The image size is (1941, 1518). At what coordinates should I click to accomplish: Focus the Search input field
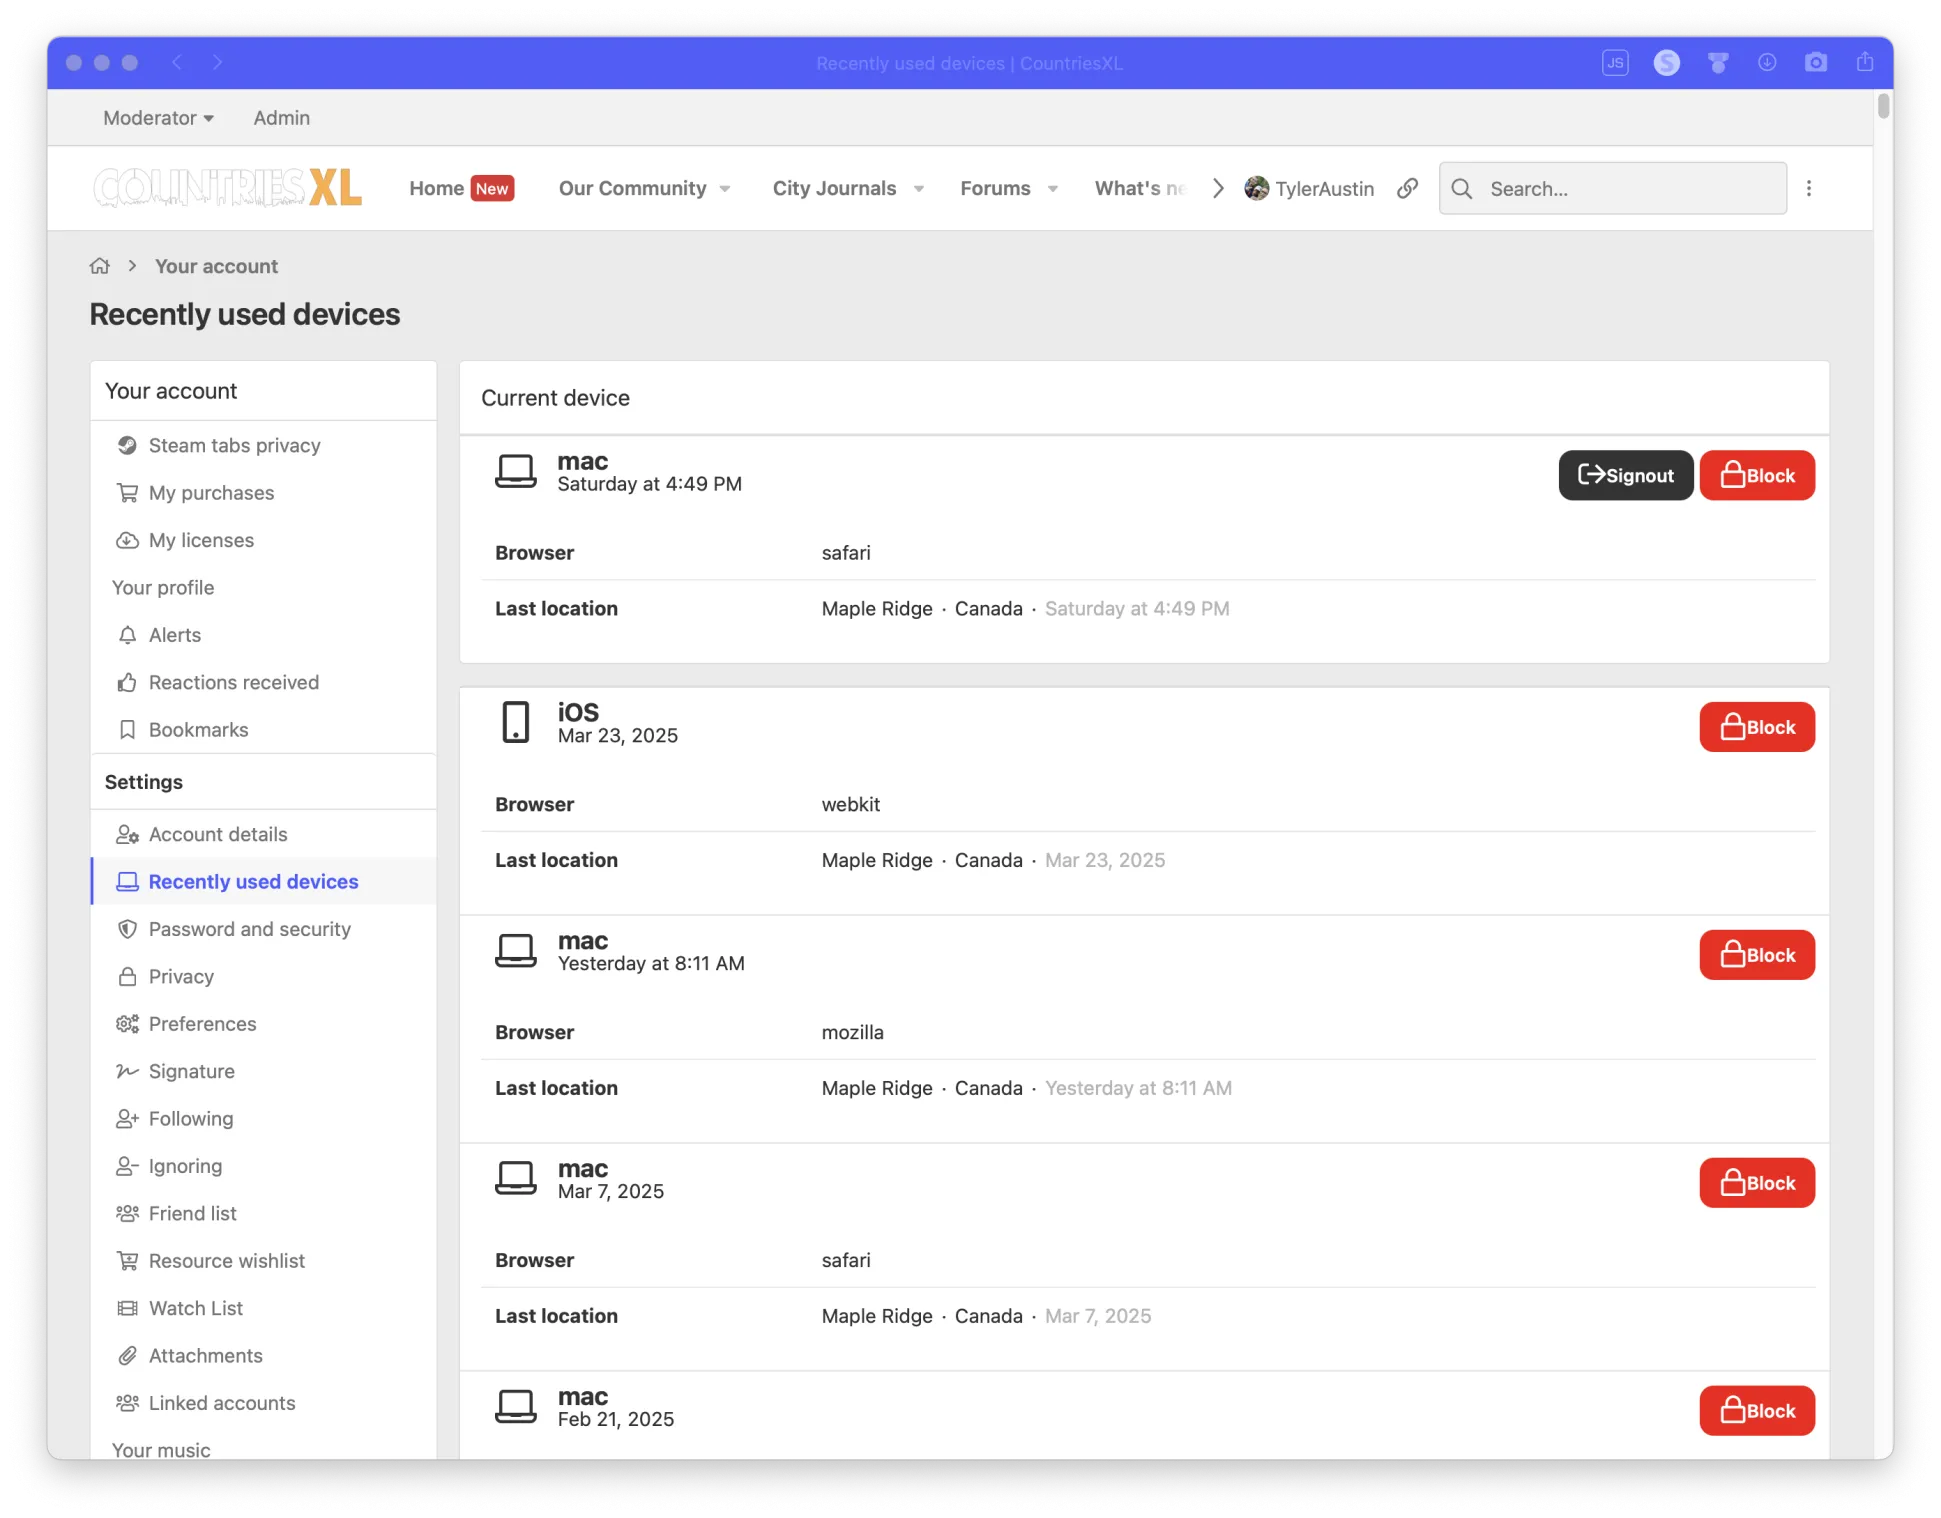coord(1612,188)
